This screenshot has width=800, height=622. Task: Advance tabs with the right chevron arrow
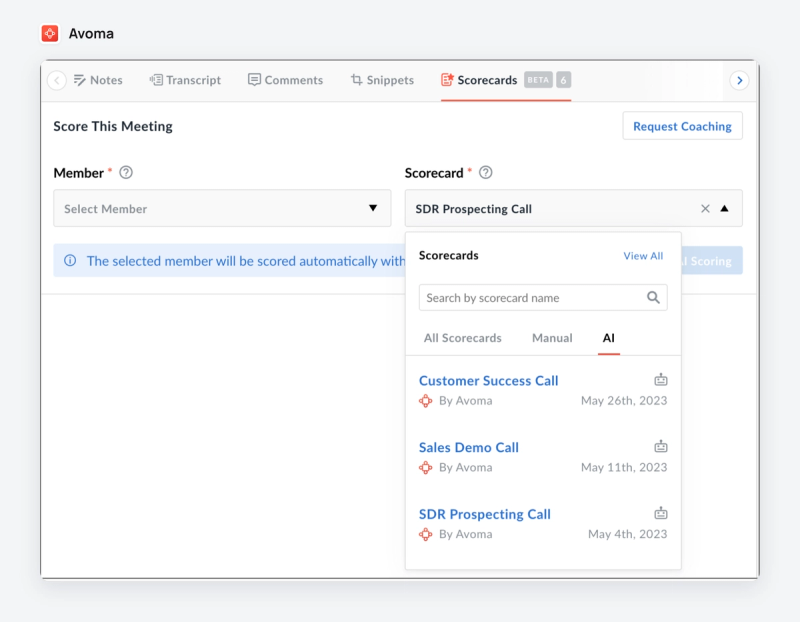(x=739, y=81)
